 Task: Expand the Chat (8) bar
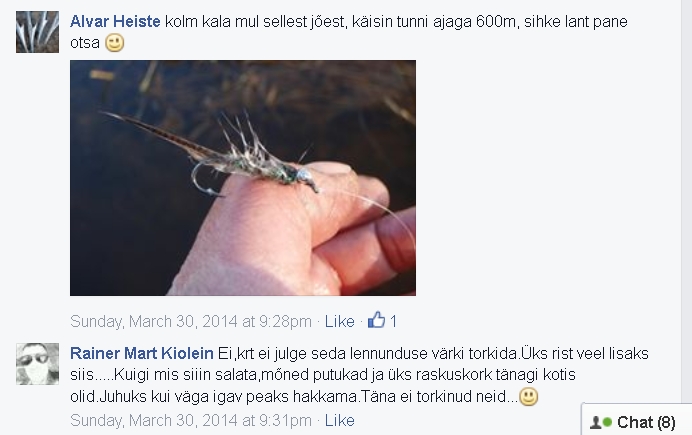coord(636,420)
